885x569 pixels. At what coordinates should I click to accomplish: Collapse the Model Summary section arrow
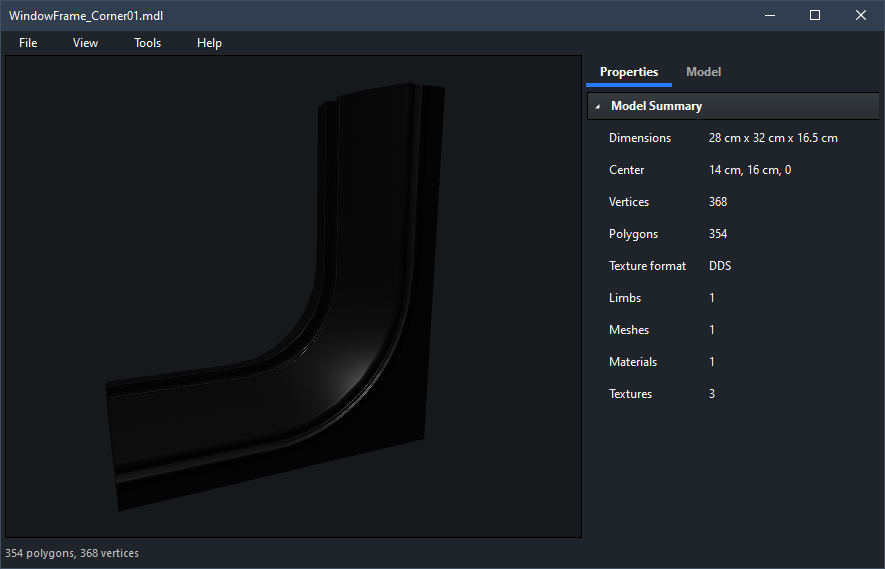(598, 106)
